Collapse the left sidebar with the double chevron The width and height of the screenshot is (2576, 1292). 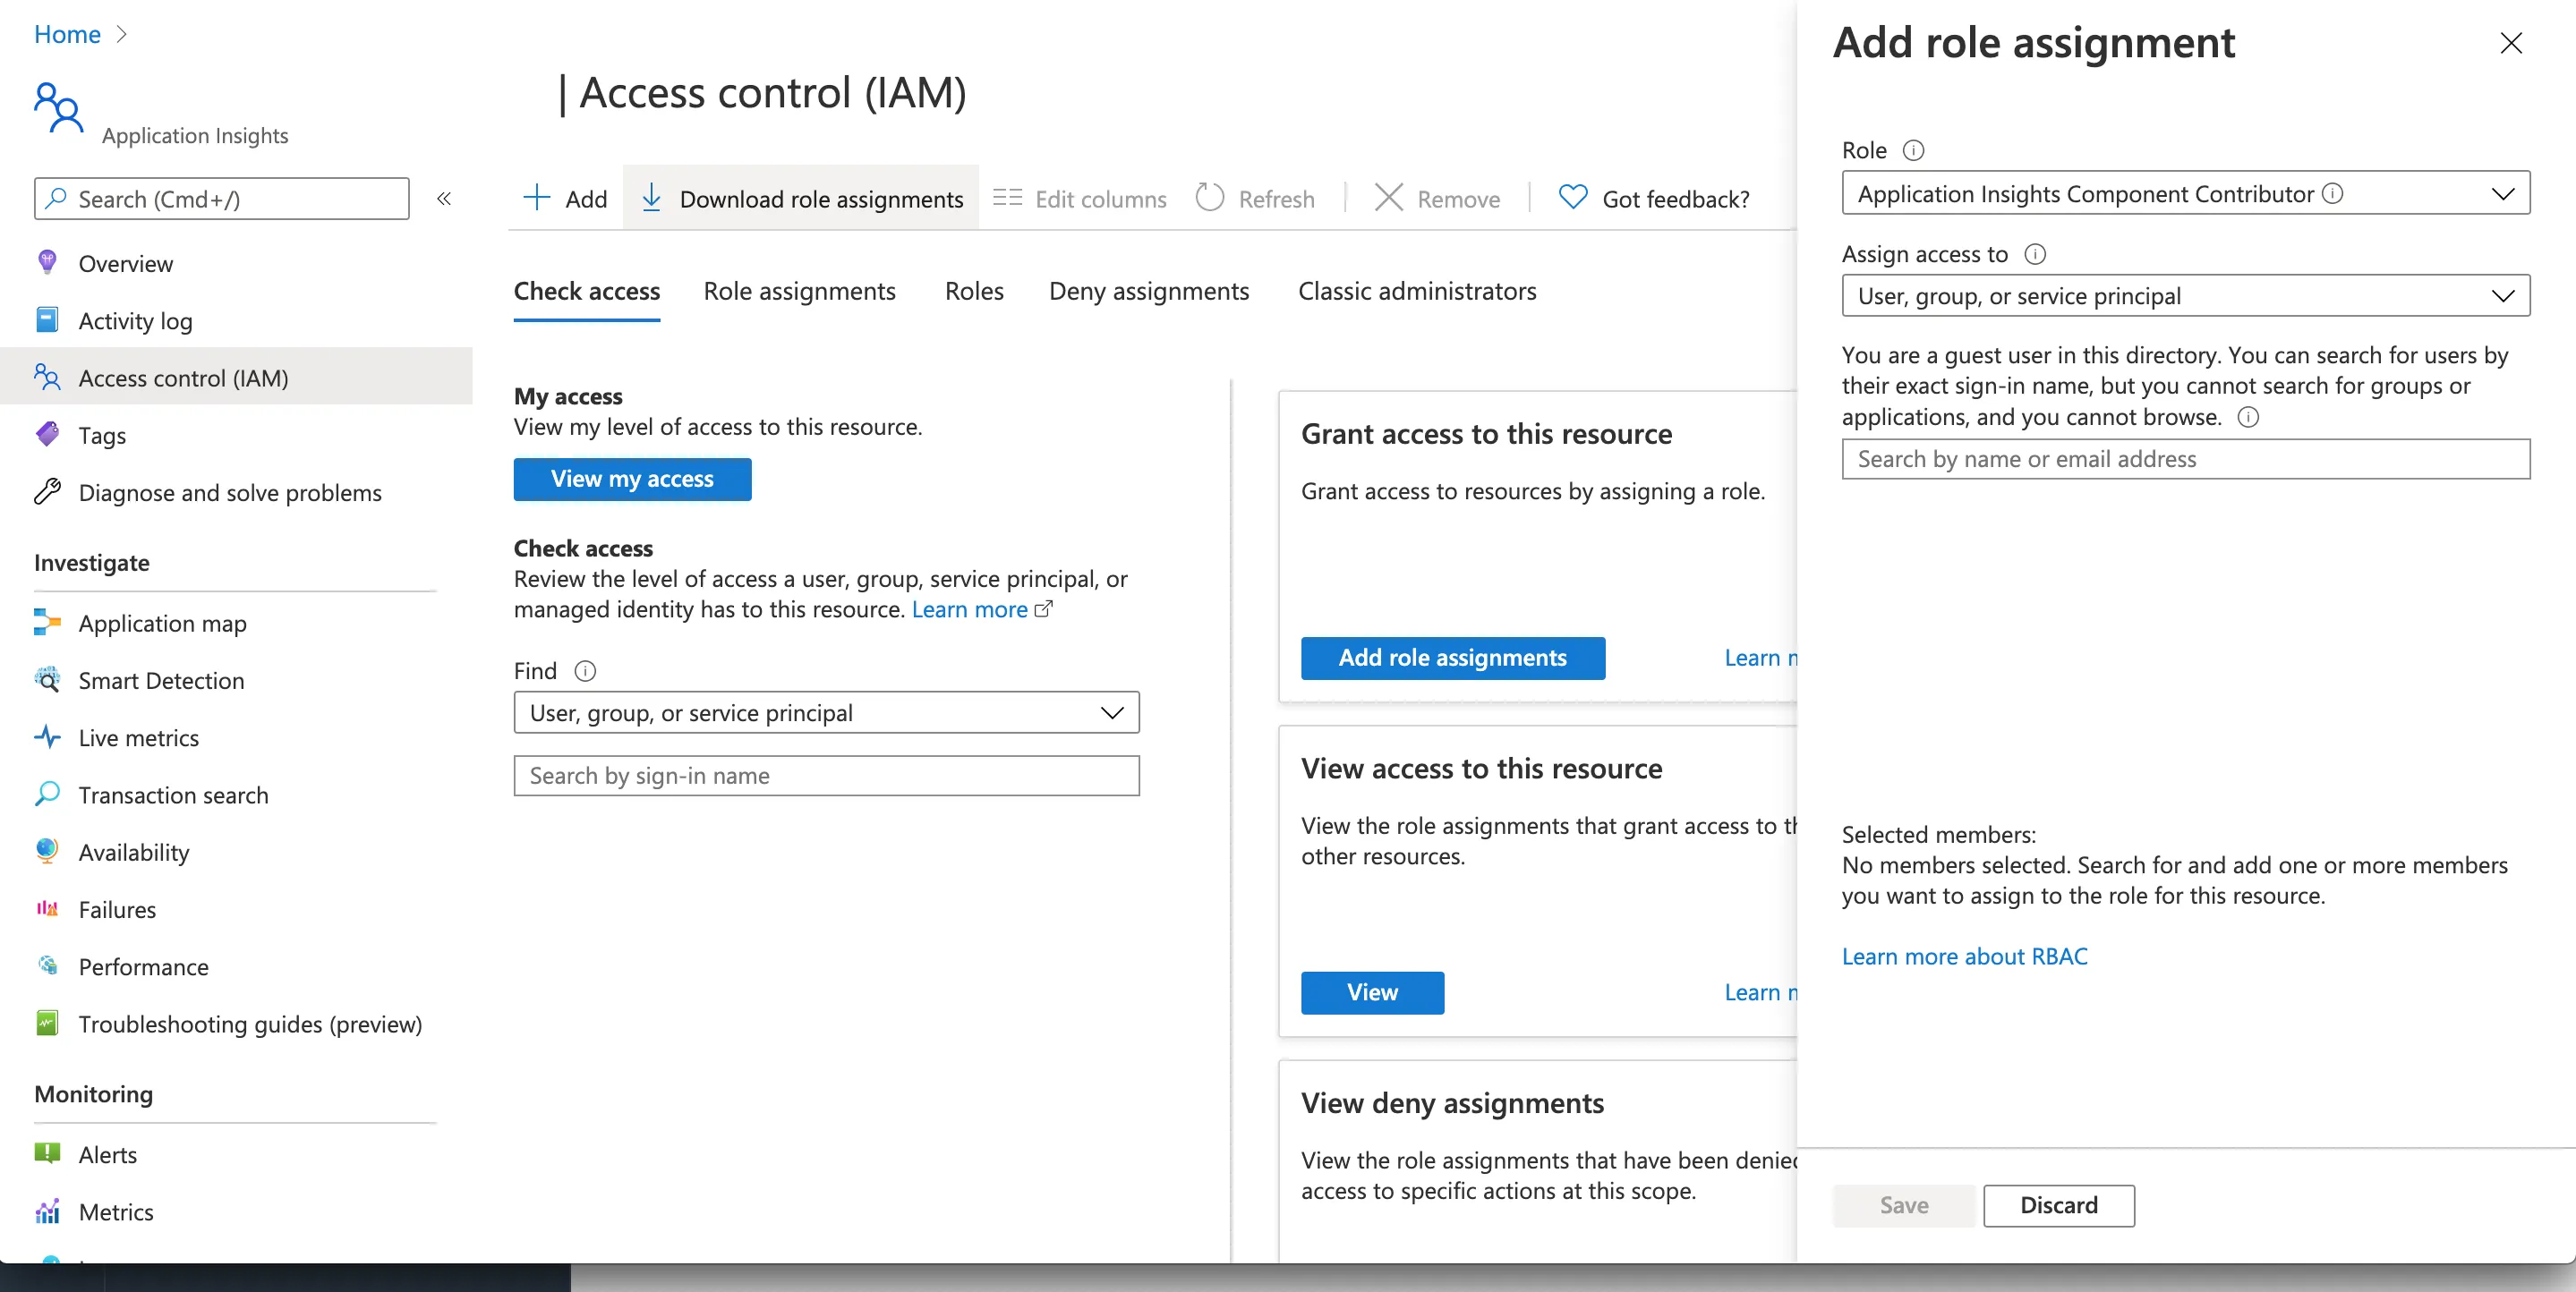click(x=444, y=199)
